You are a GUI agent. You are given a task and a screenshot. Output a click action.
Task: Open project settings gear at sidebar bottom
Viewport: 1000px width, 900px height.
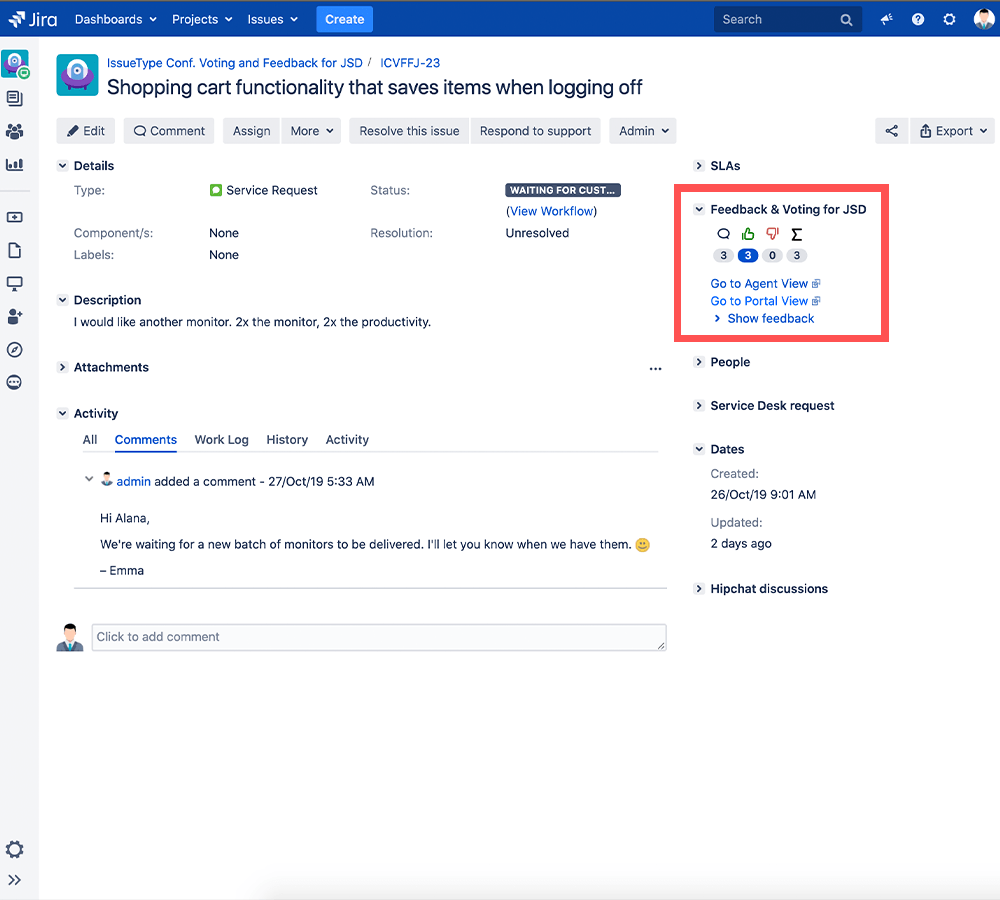(15, 849)
